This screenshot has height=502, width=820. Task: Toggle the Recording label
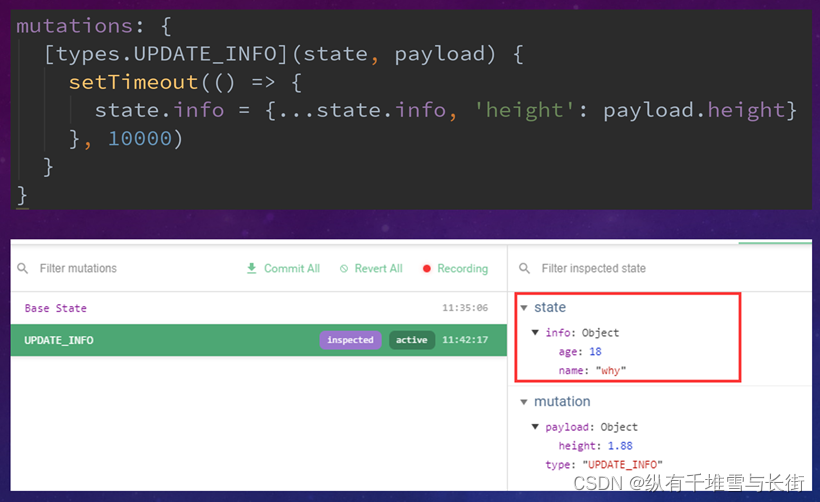[462, 268]
